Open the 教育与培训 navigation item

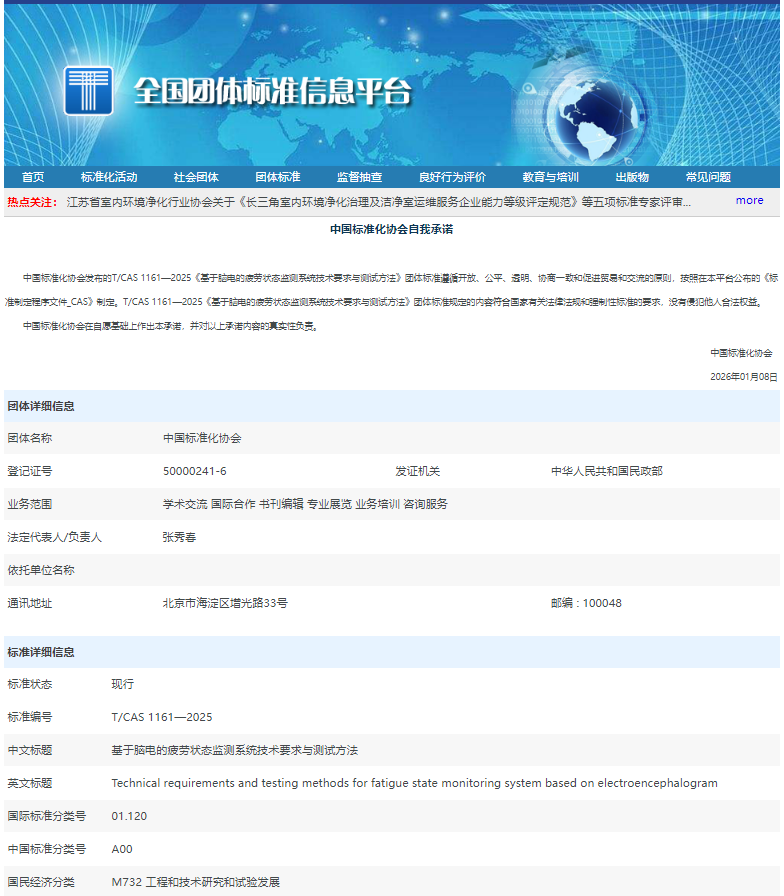[550, 177]
